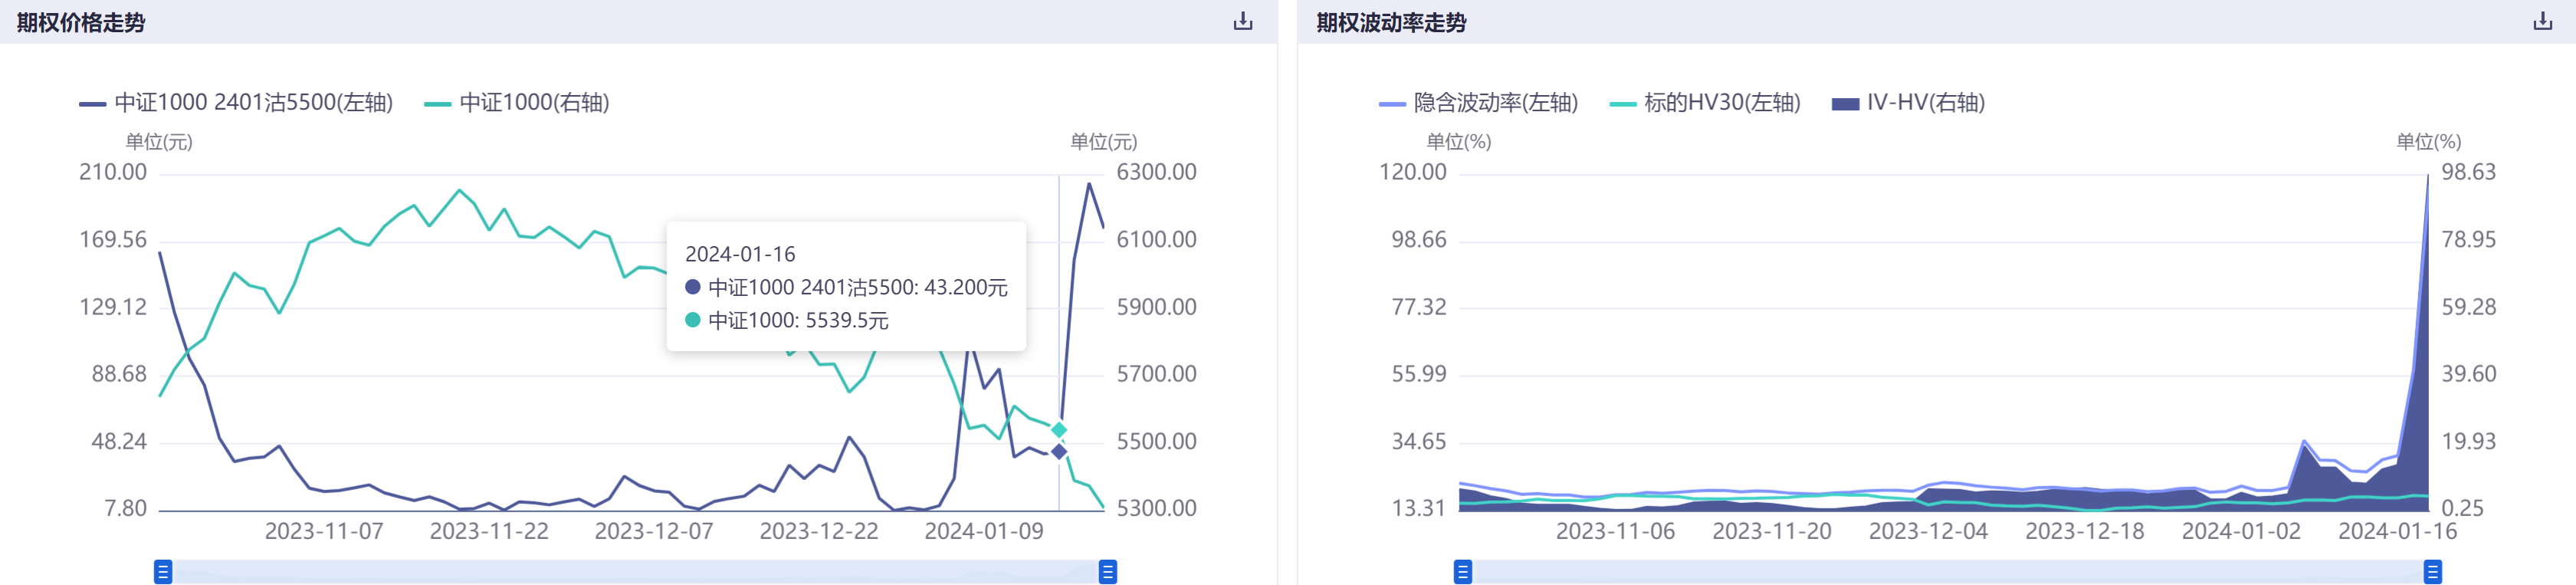Click the teal diamond marker on 中证1000 line
This screenshot has height=585, width=2576.
click(1059, 430)
